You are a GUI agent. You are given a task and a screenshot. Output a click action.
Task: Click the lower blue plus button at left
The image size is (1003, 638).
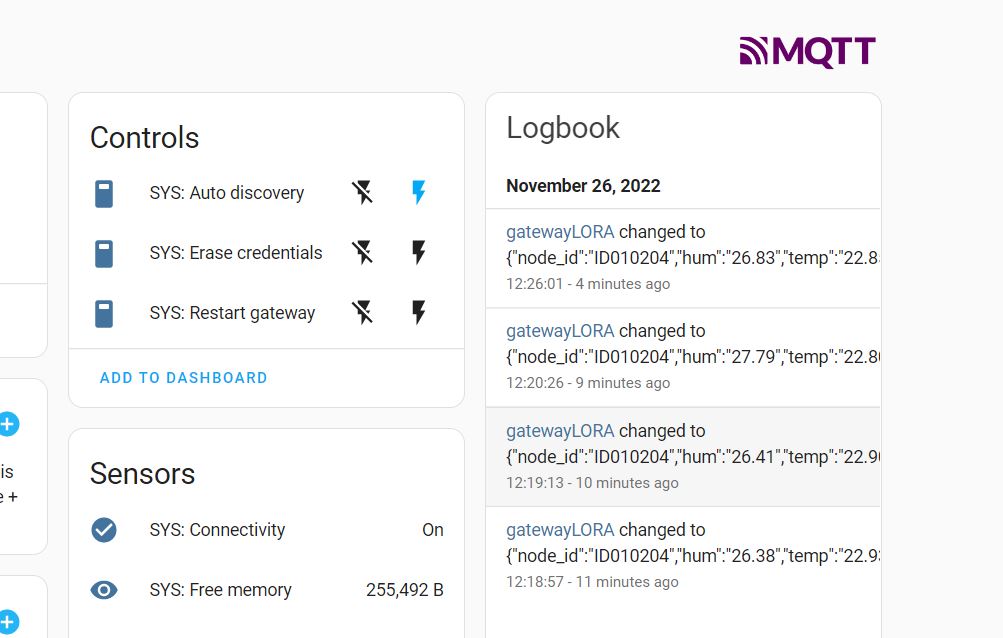click(8, 622)
